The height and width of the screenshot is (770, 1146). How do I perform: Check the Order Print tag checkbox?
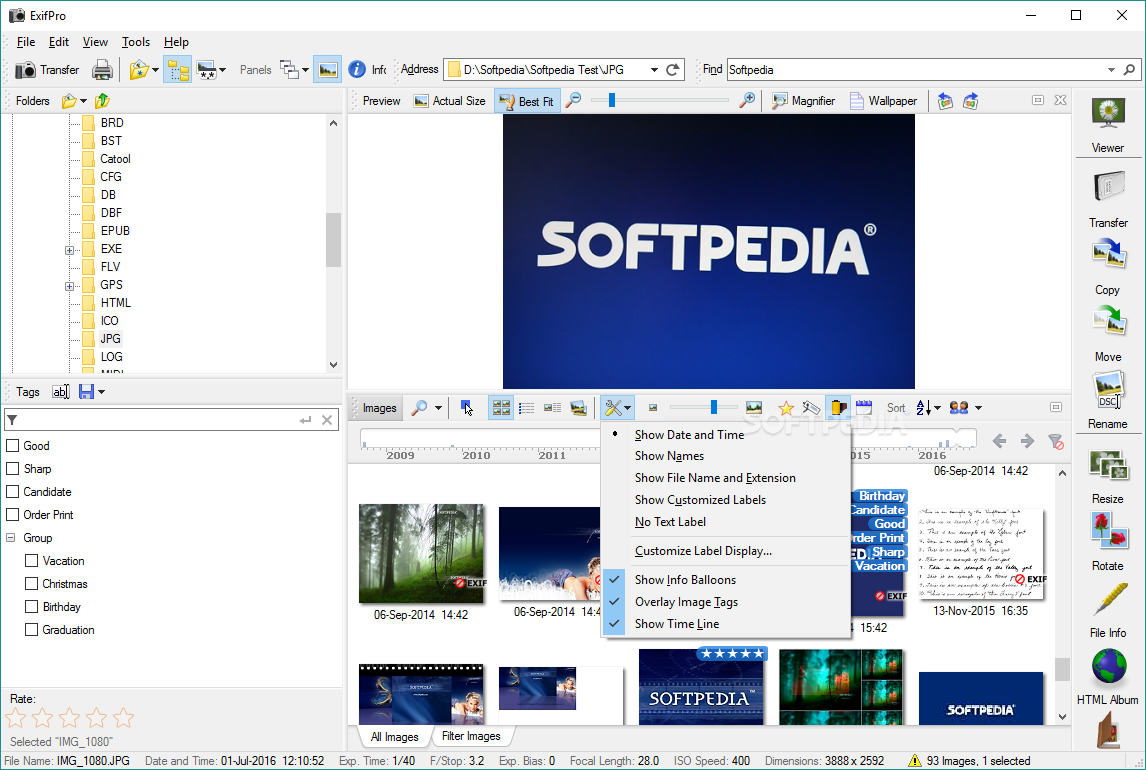pos(12,514)
